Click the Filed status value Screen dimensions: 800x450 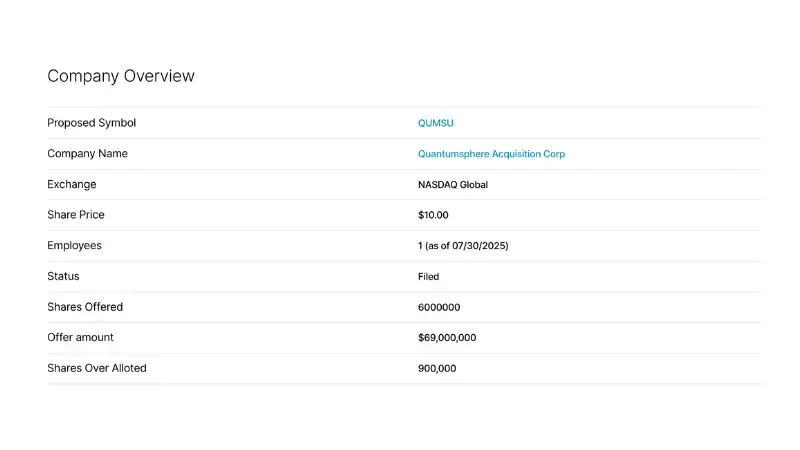(428, 277)
